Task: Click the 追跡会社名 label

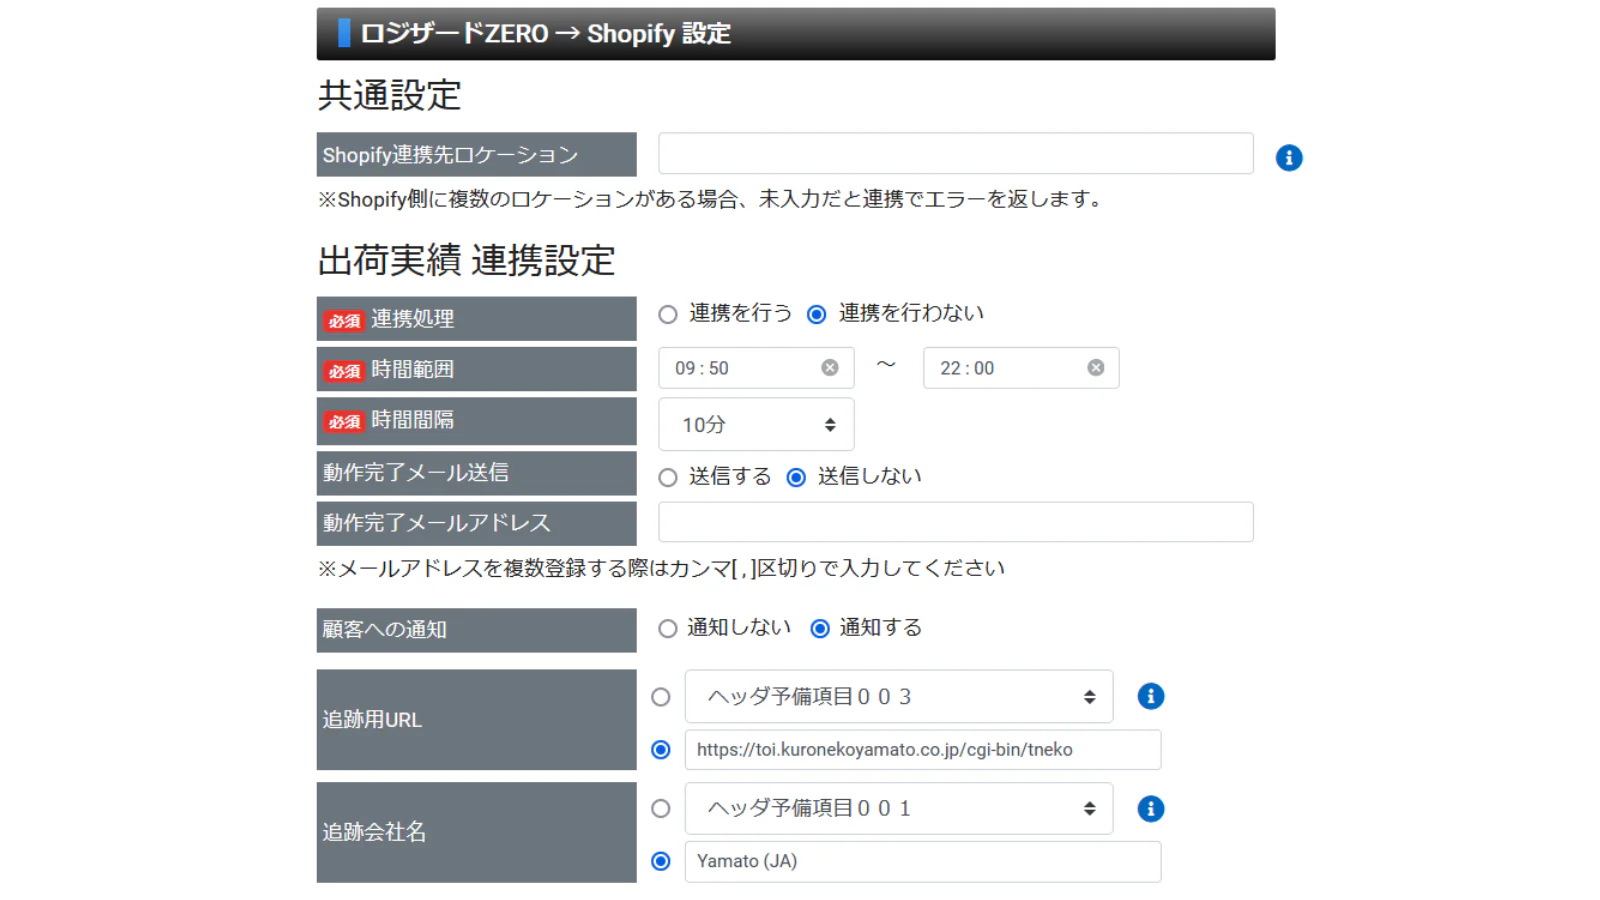Action: (x=374, y=832)
